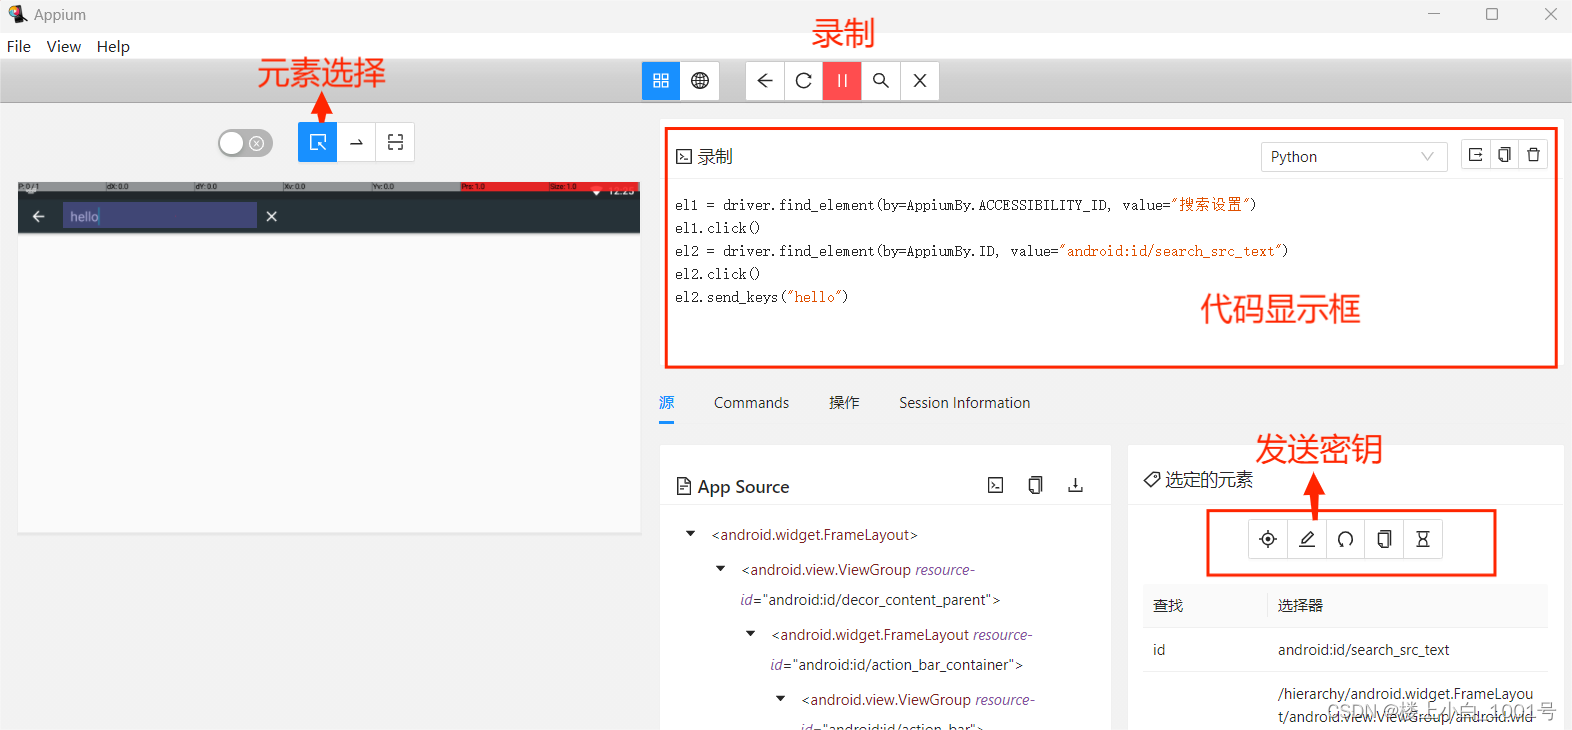The height and width of the screenshot is (730, 1572).
Task: Click the el1.click() code line
Action: (x=717, y=228)
